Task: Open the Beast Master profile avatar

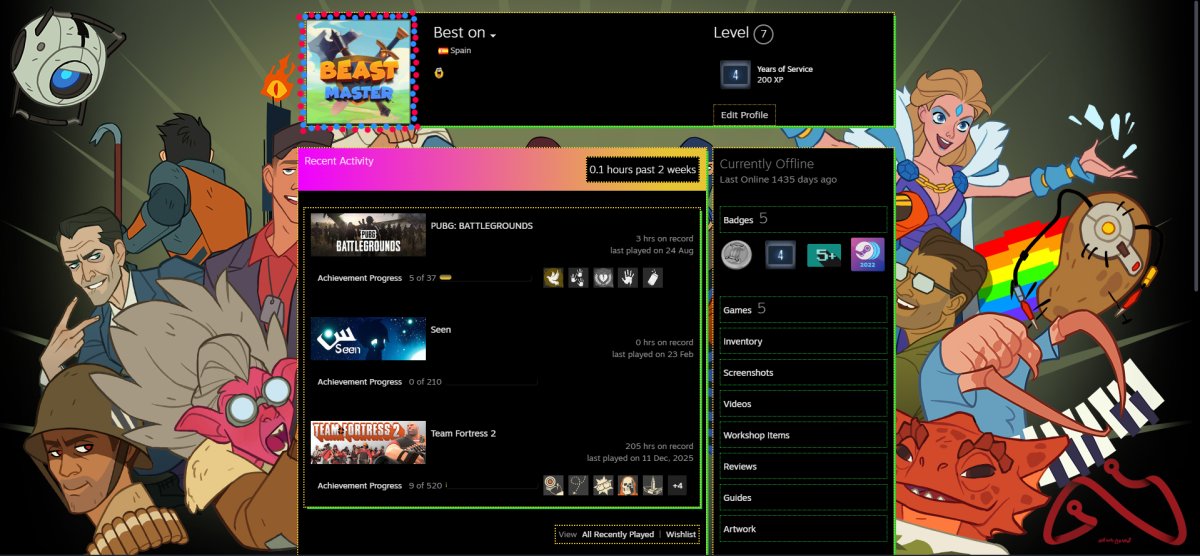Action: [358, 72]
